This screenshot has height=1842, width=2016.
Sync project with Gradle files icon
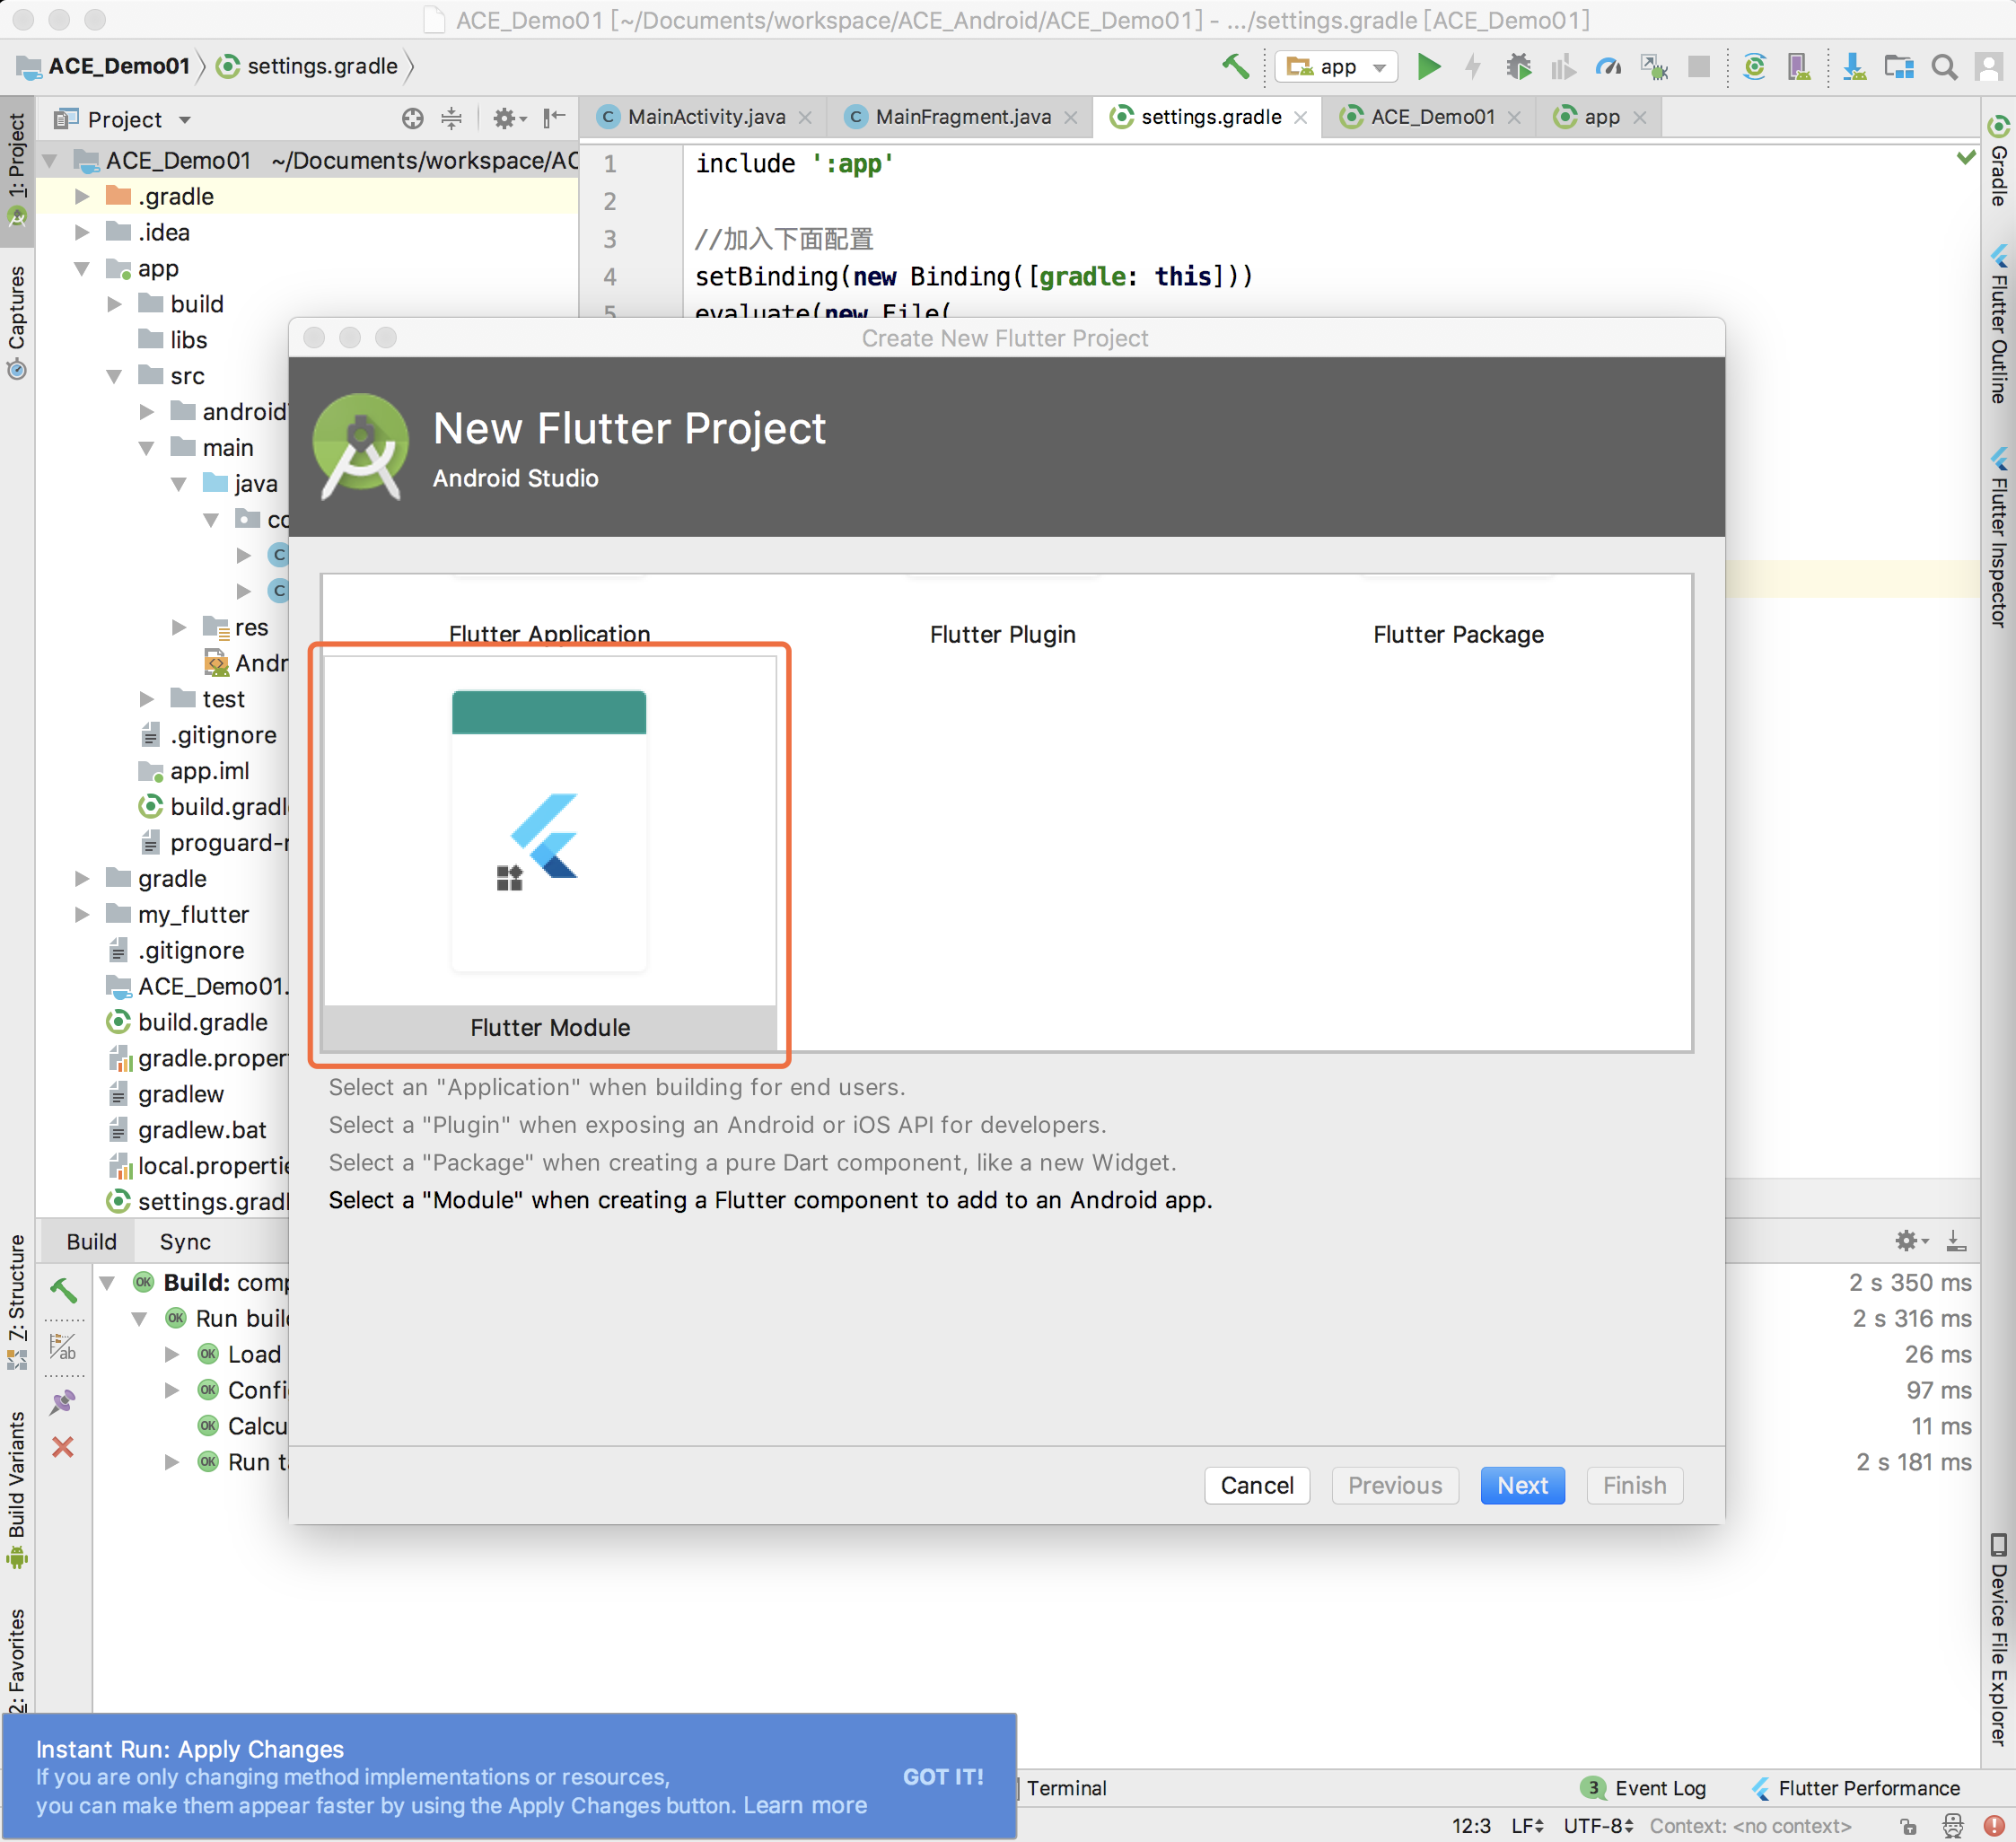tap(1754, 67)
